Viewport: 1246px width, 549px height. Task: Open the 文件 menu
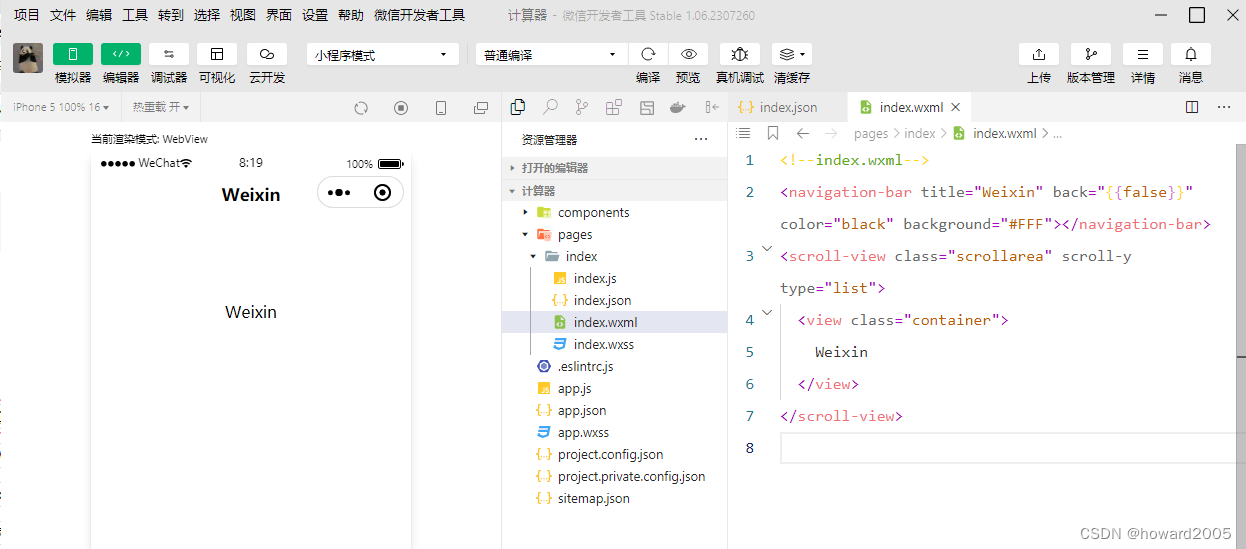pos(63,15)
